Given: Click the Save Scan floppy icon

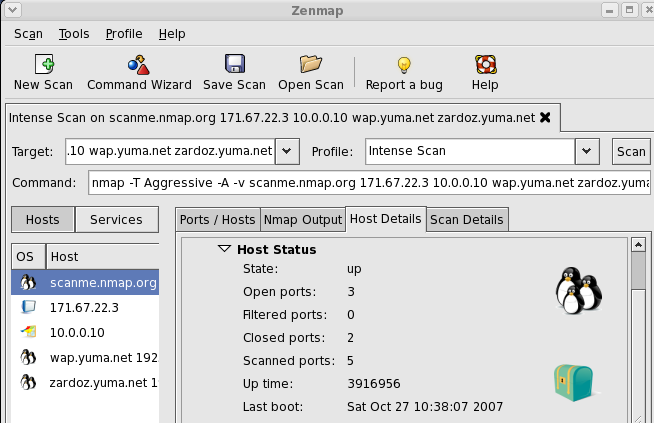Looking at the screenshot, I should click(x=235, y=64).
